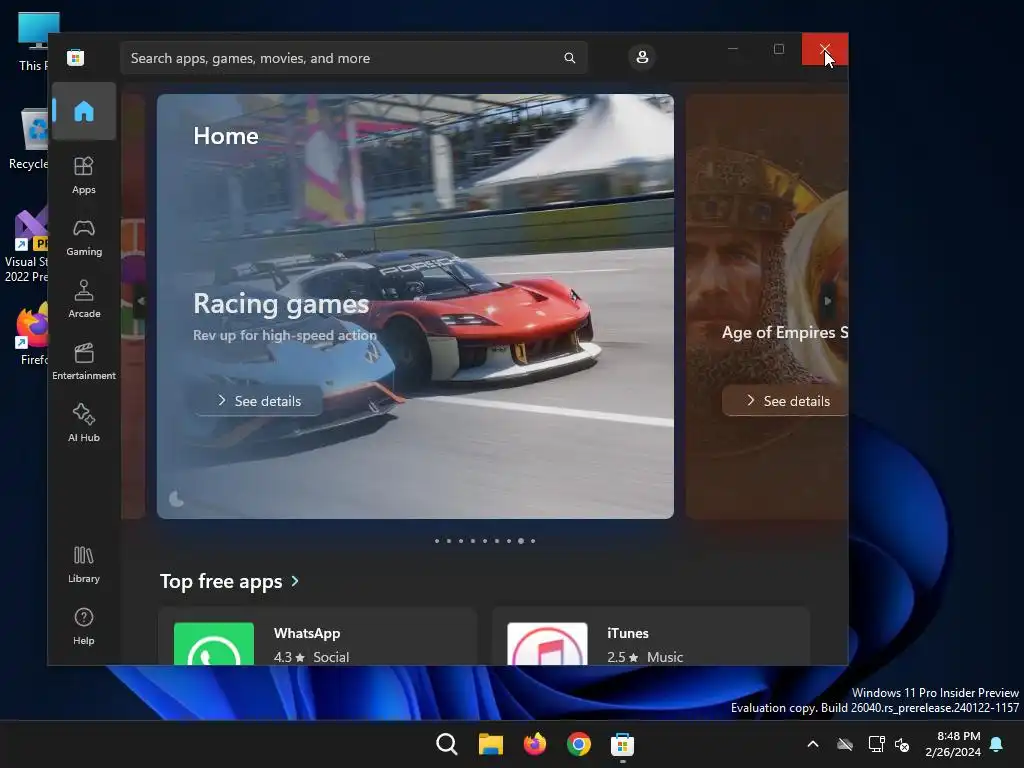
Task: Open Library in Store sidebar
Action: [84, 564]
